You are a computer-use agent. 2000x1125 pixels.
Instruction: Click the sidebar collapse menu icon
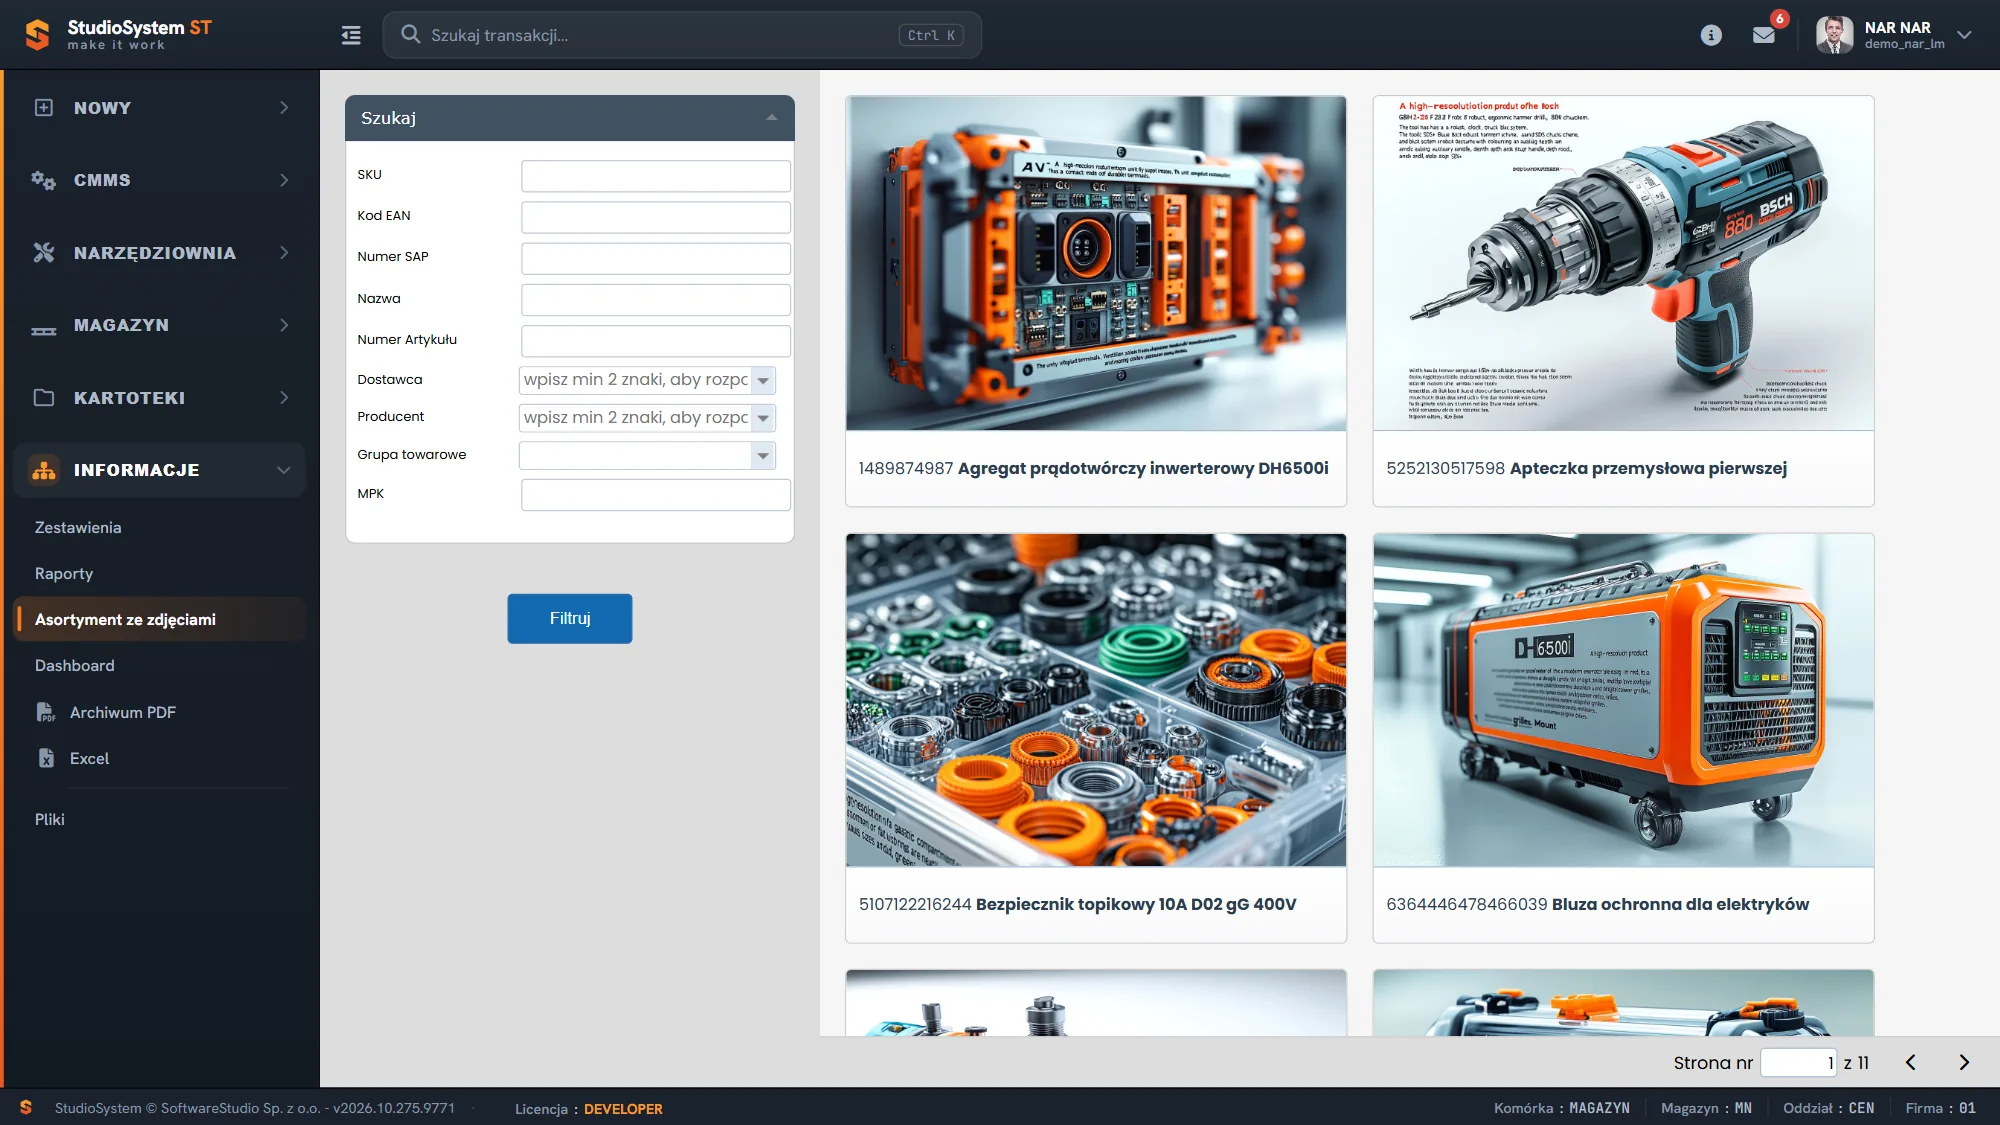click(x=351, y=35)
